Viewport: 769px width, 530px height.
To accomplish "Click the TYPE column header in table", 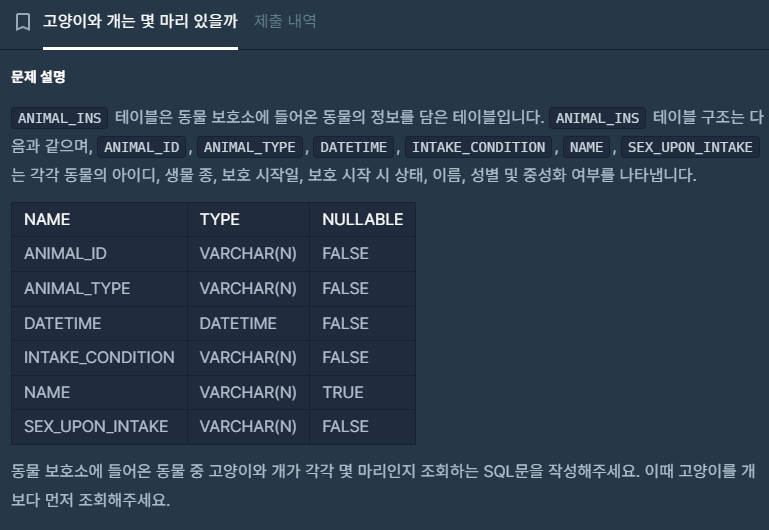I will (220, 219).
